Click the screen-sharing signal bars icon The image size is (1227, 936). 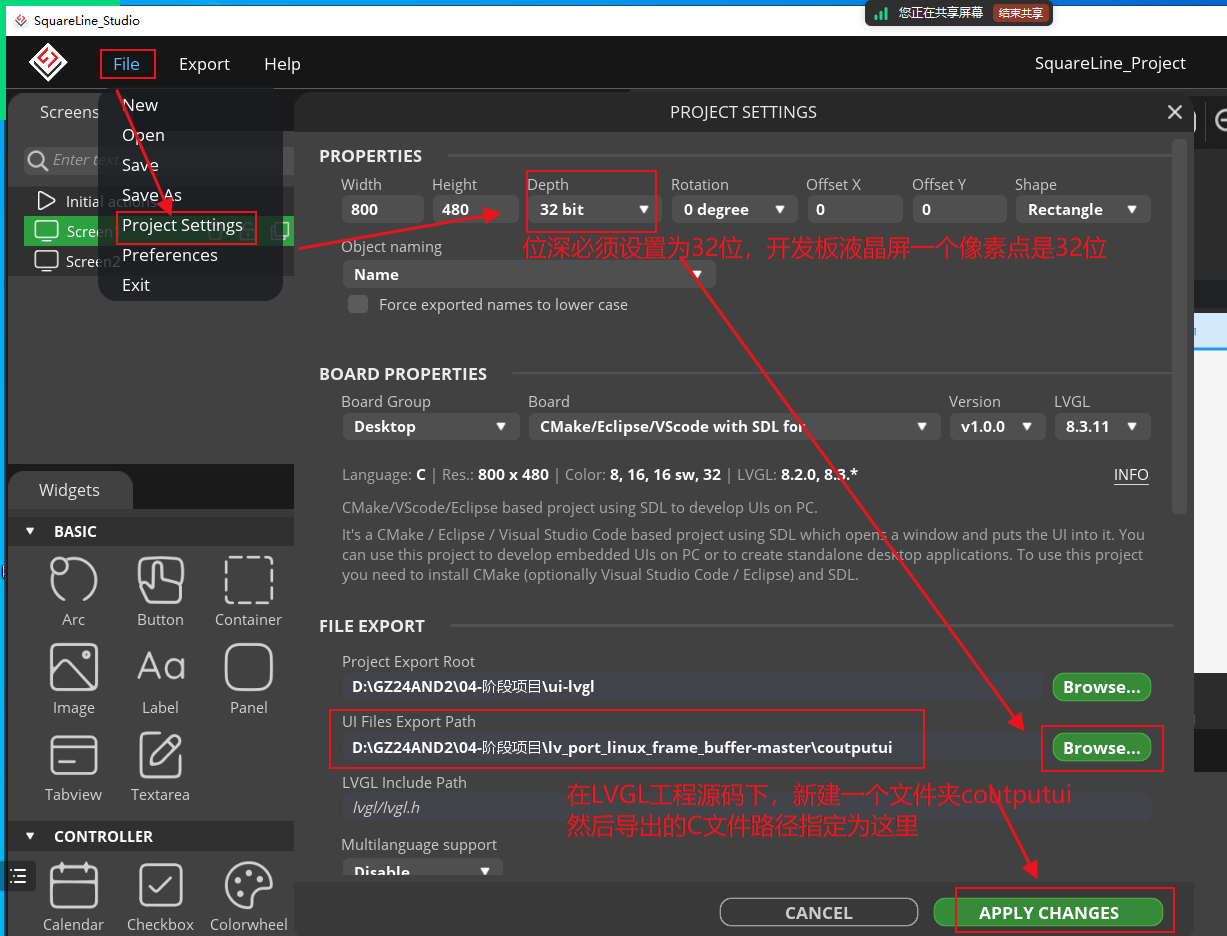coord(881,13)
